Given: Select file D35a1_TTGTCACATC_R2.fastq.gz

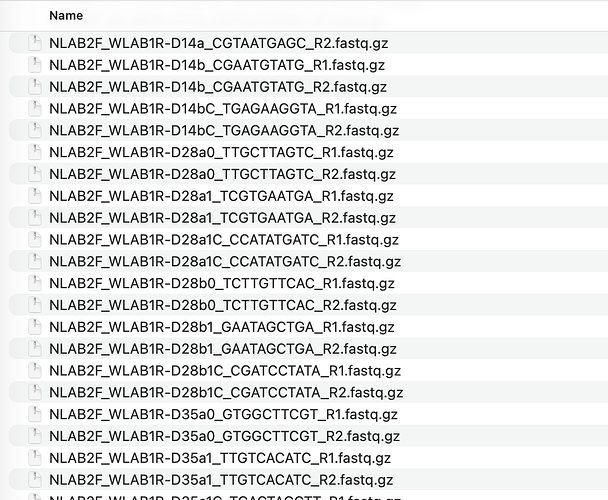Looking at the screenshot, I should [x=221, y=480].
